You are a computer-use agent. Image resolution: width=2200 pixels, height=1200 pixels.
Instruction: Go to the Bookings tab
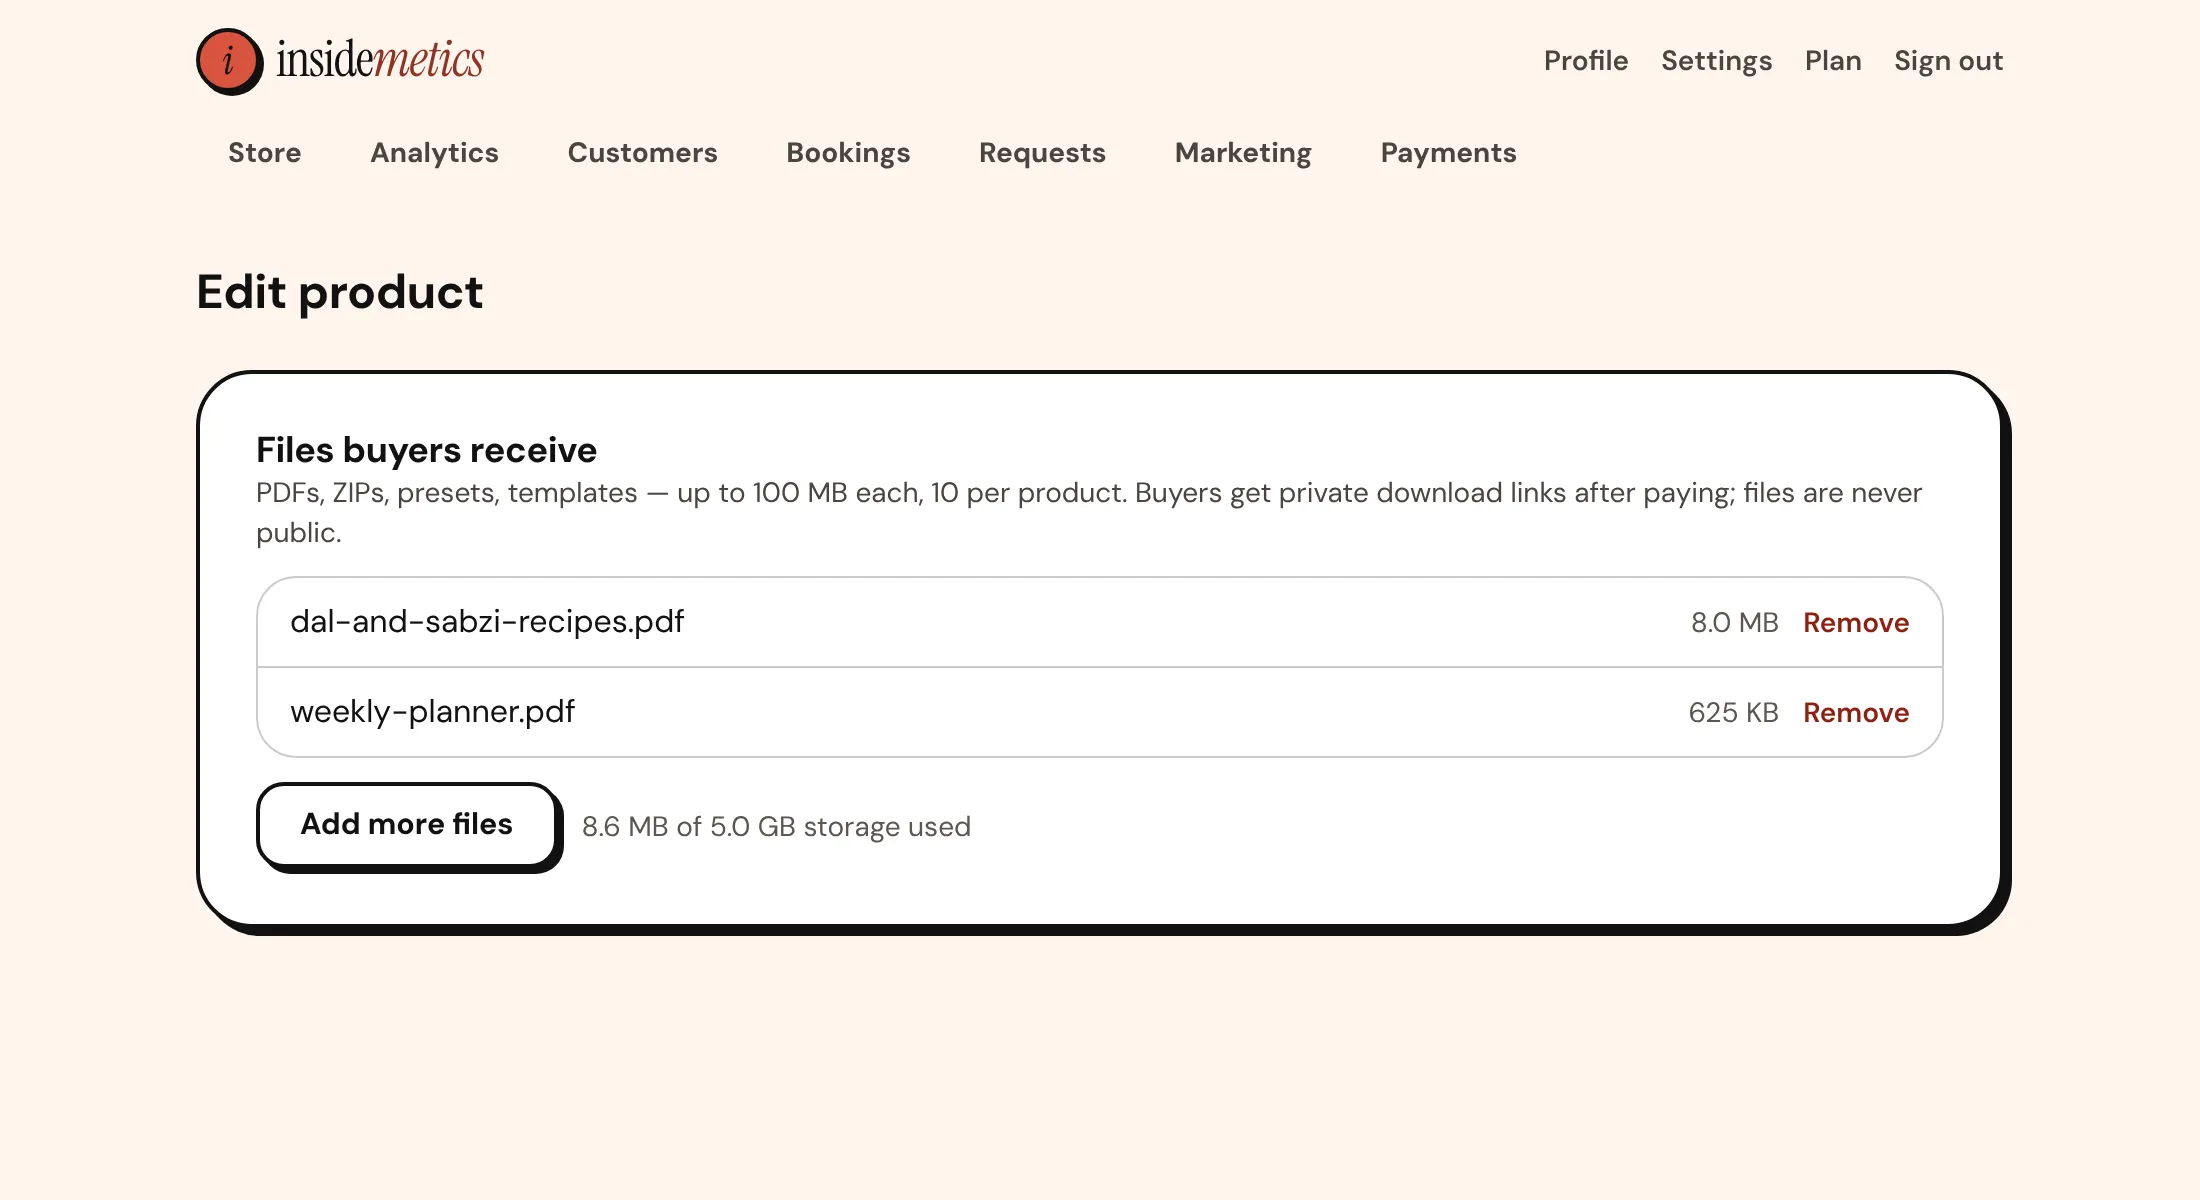pos(848,153)
